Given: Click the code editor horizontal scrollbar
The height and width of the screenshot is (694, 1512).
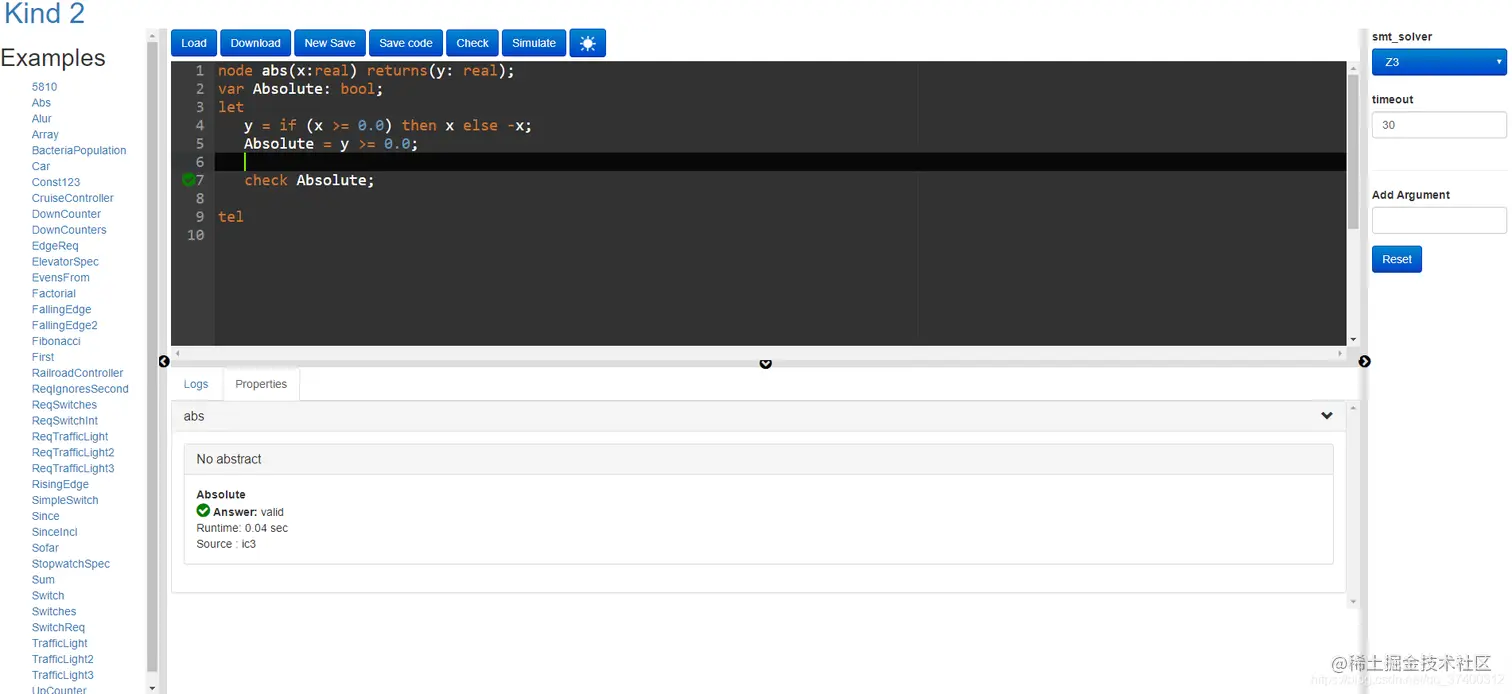Looking at the screenshot, I should 758,353.
